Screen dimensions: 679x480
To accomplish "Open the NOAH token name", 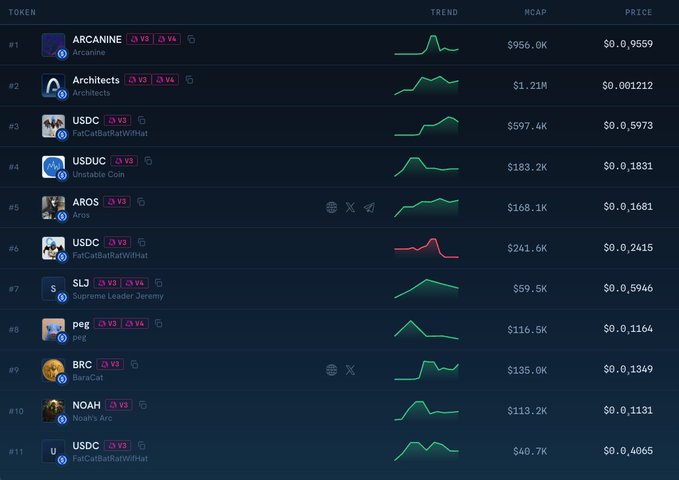I will [86, 405].
